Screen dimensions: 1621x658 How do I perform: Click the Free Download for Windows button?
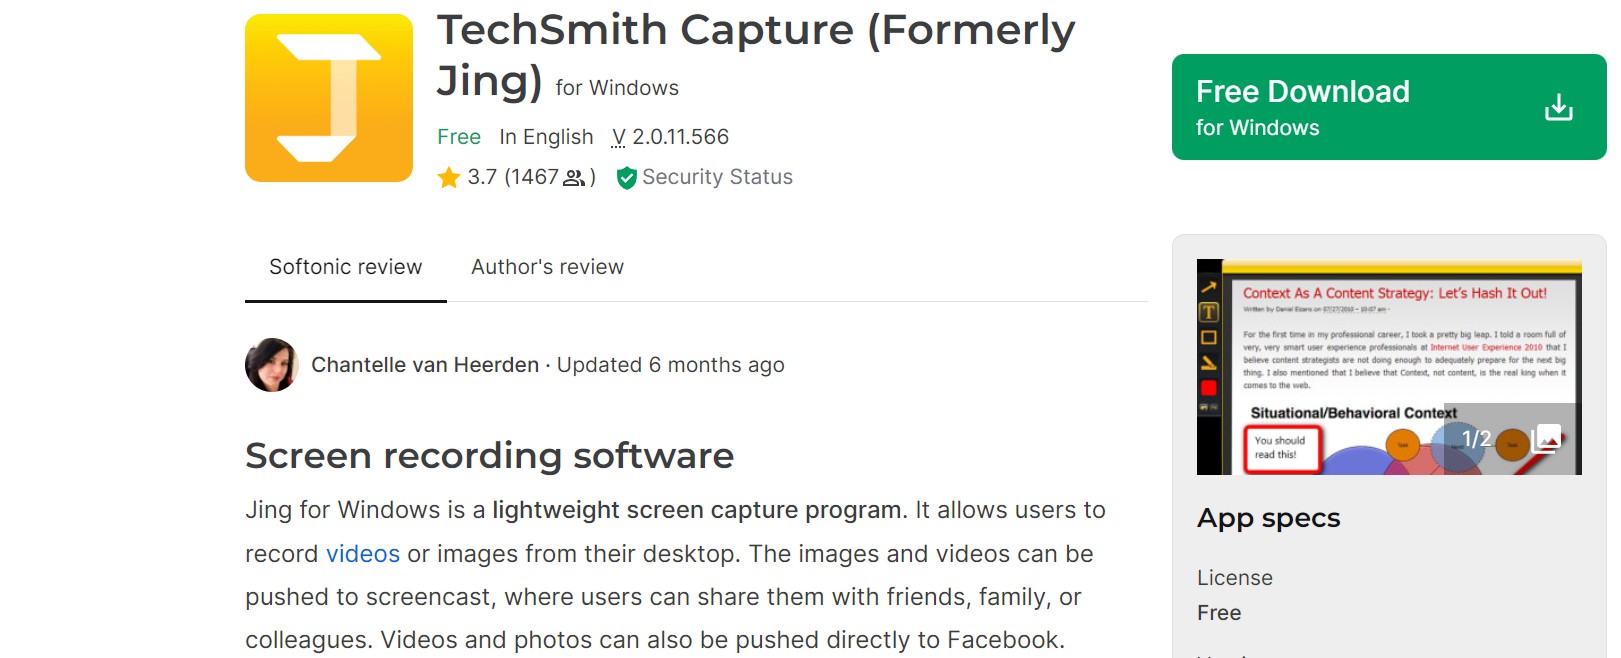click(x=1389, y=107)
